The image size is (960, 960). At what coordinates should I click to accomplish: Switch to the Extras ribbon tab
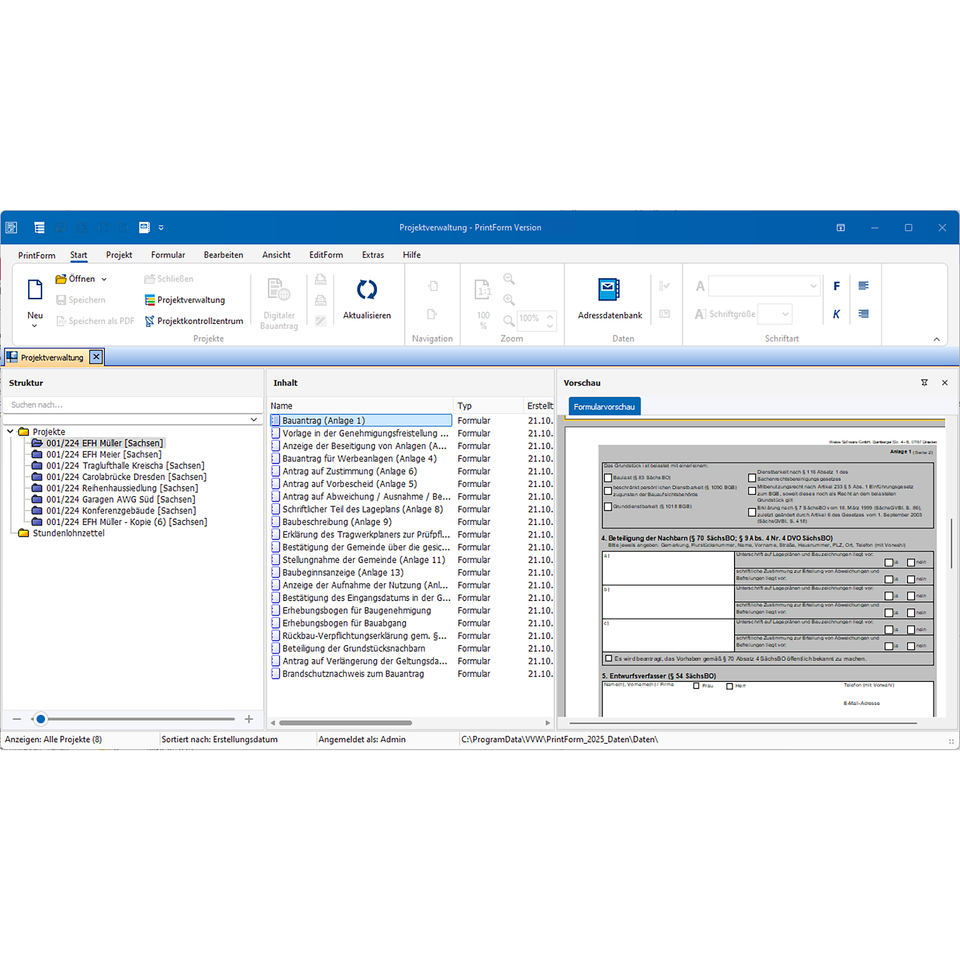point(373,255)
